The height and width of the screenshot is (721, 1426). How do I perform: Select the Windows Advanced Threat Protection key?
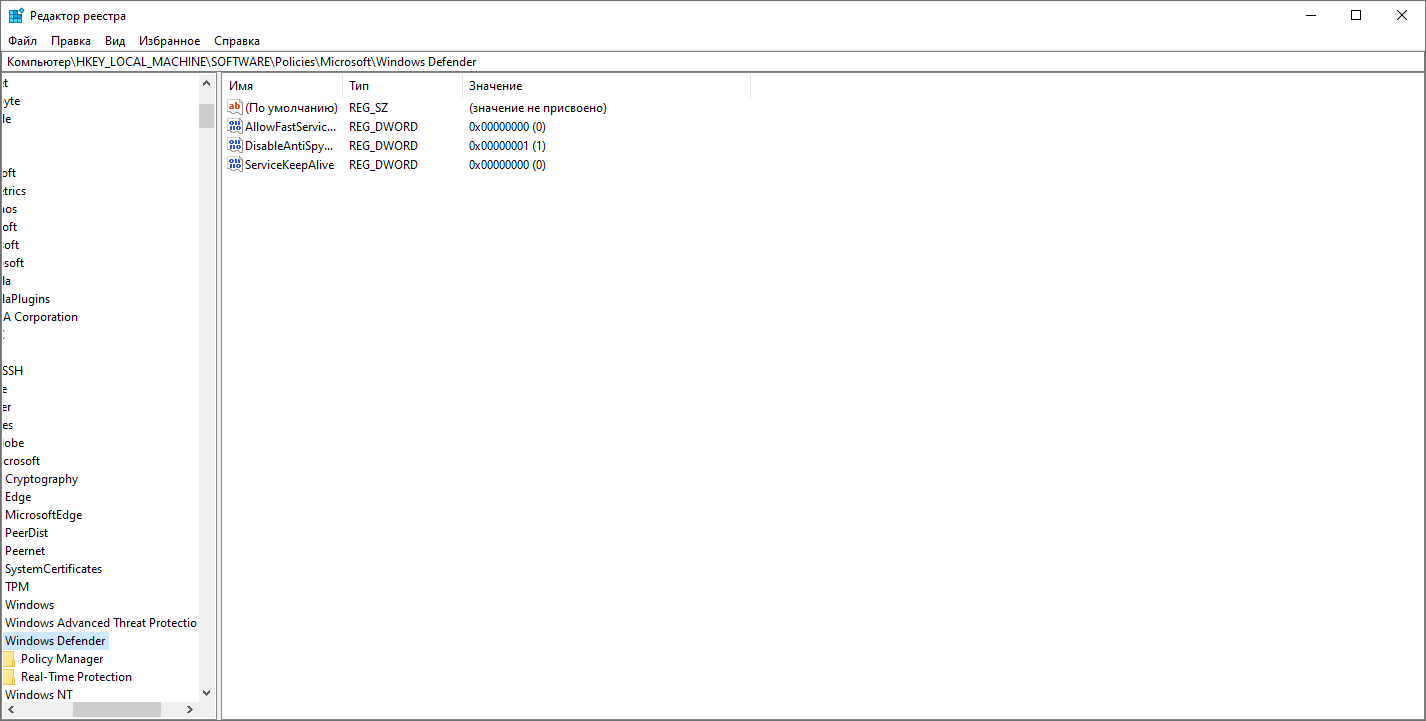click(x=101, y=623)
